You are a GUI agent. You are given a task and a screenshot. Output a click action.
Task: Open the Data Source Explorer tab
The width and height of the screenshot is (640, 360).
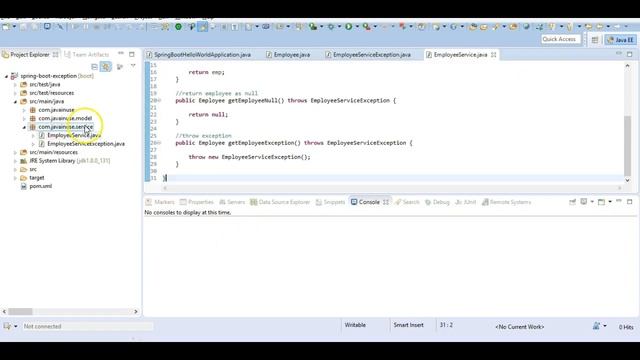click(x=280, y=202)
